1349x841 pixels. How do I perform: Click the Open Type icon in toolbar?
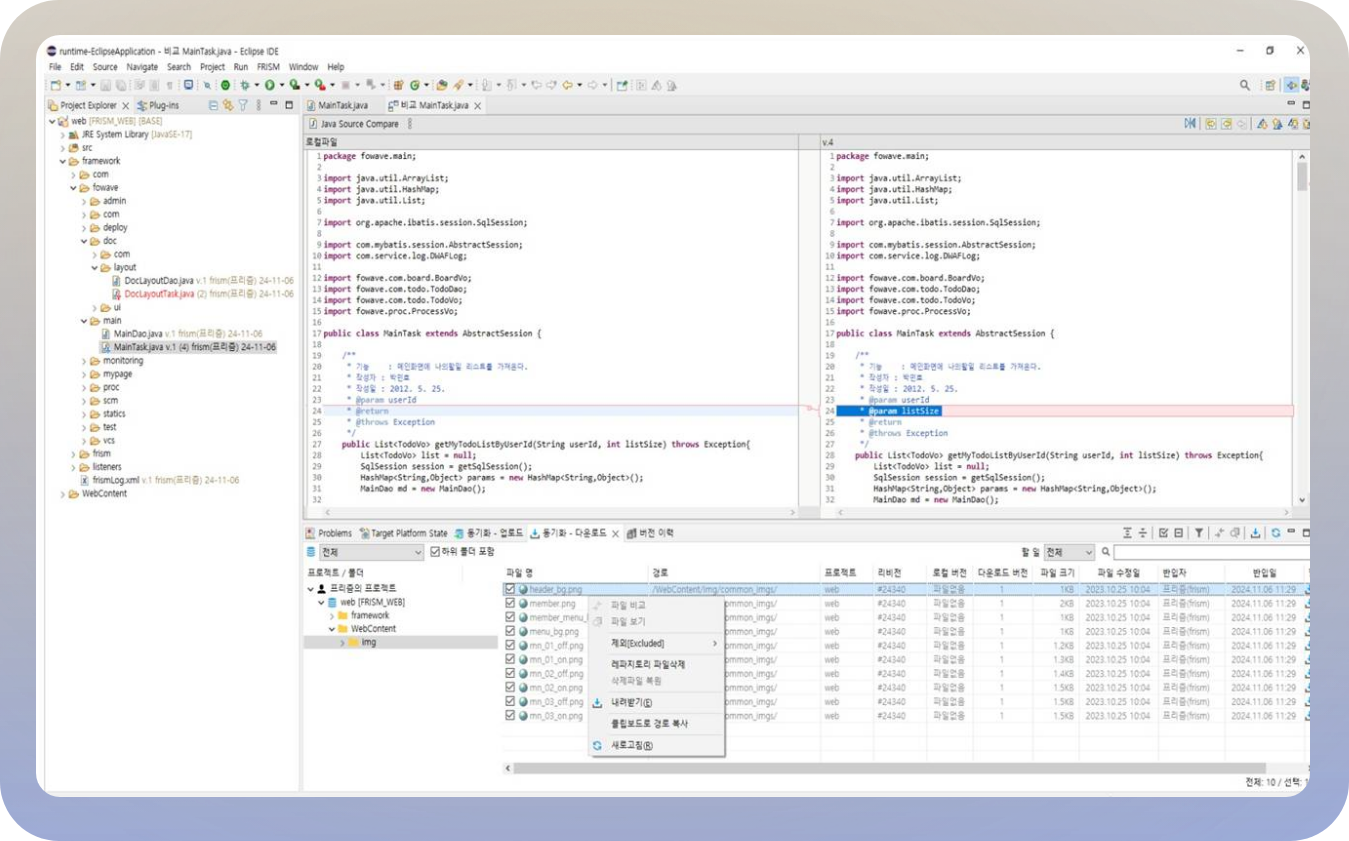(x=442, y=85)
